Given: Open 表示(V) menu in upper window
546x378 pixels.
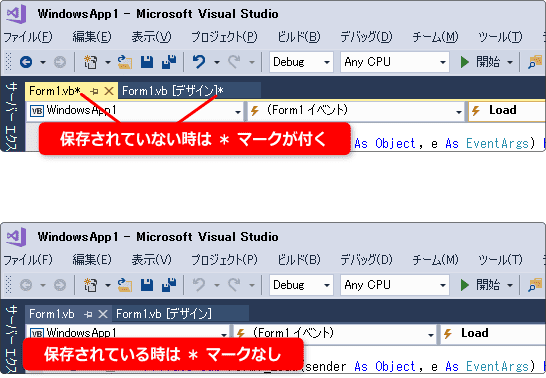Looking at the screenshot, I should pos(151,37).
